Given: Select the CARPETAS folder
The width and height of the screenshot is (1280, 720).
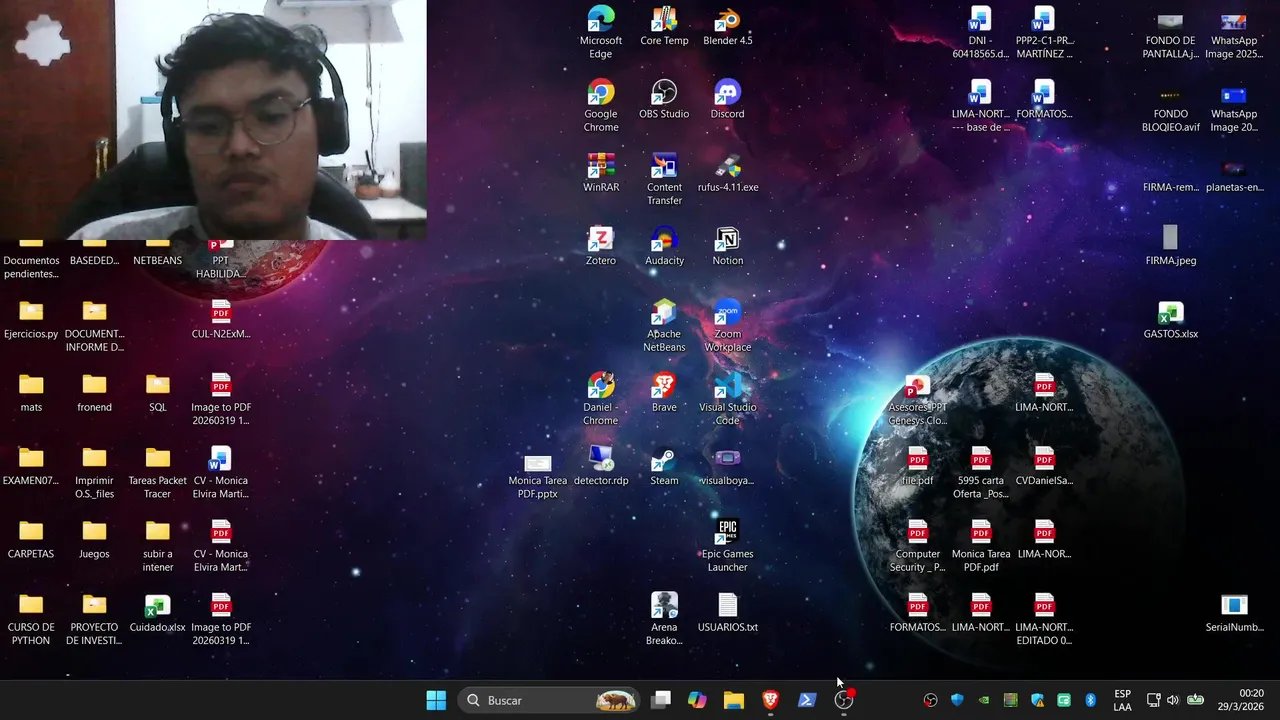Looking at the screenshot, I should coord(31,539).
